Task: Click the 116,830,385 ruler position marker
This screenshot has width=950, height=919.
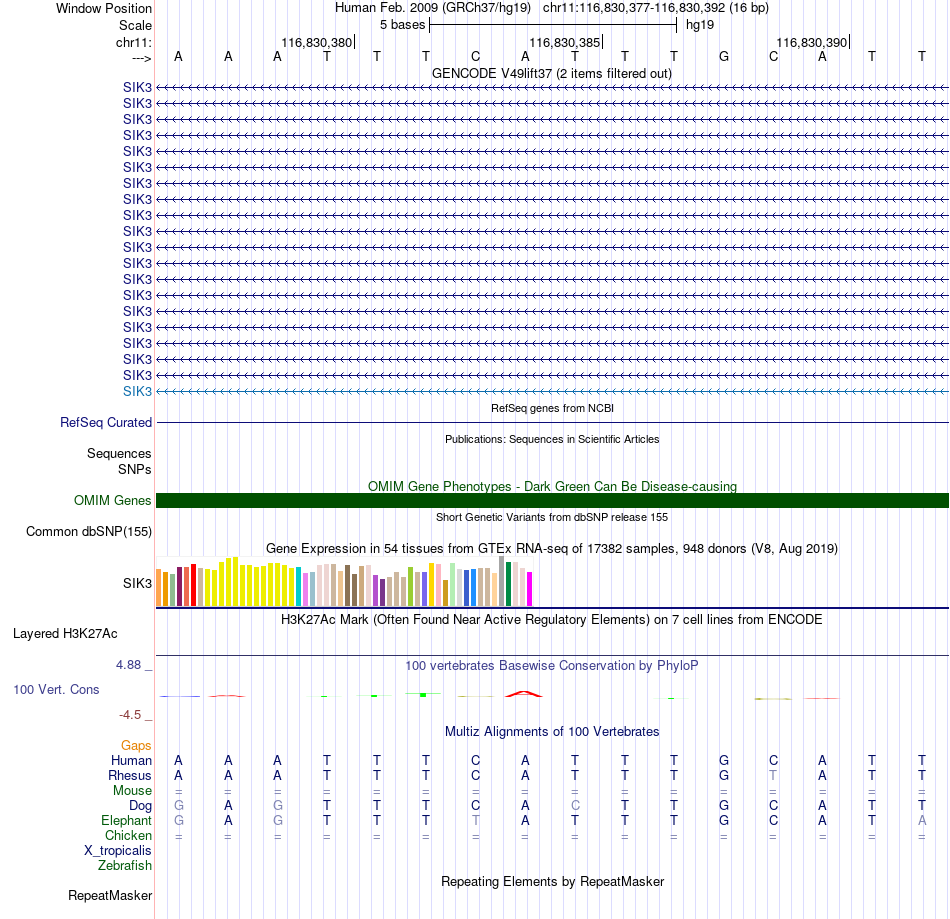Action: point(564,42)
